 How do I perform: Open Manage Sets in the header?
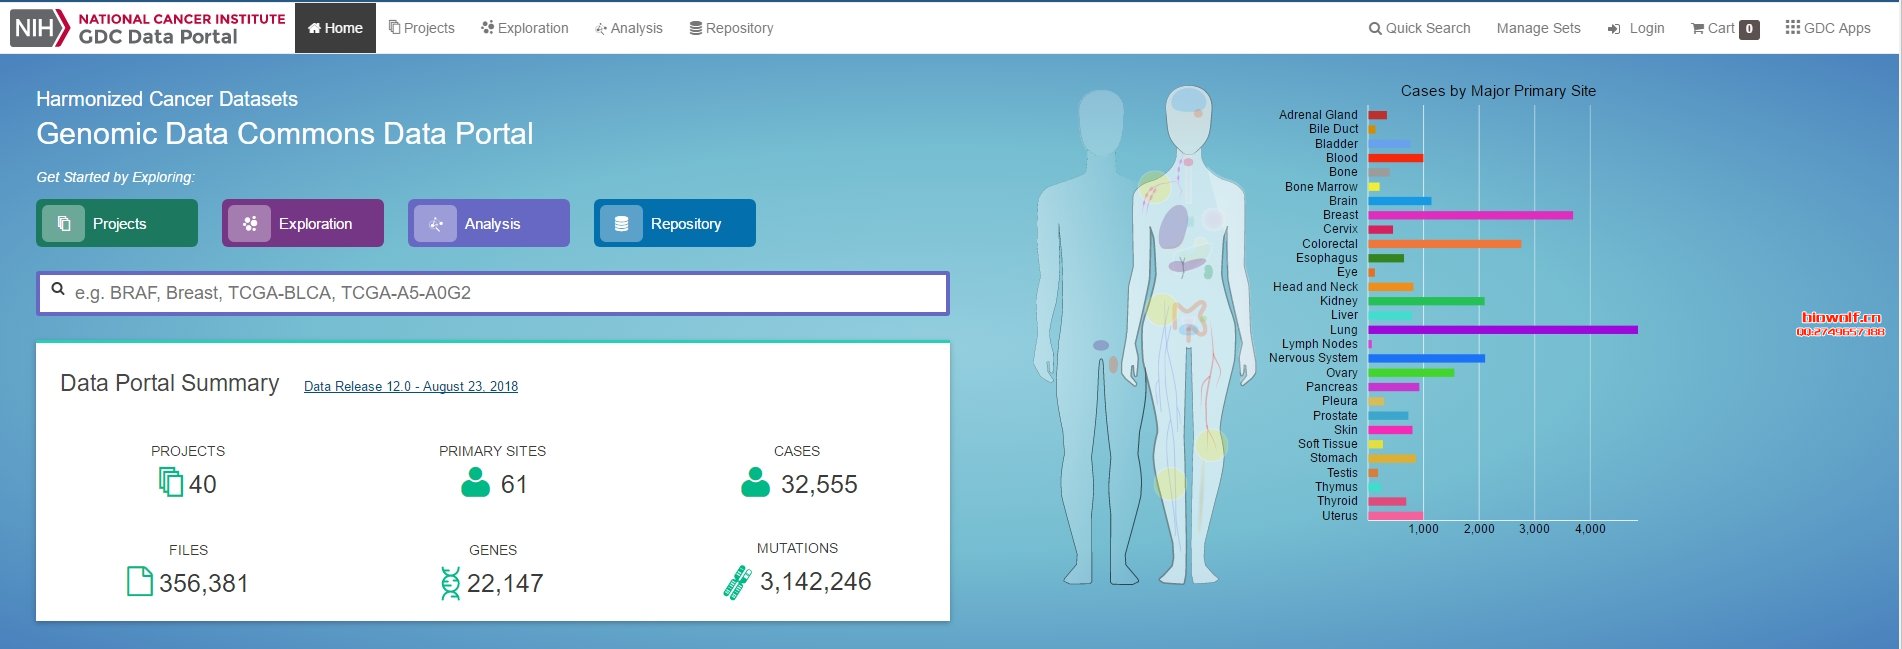(1538, 28)
